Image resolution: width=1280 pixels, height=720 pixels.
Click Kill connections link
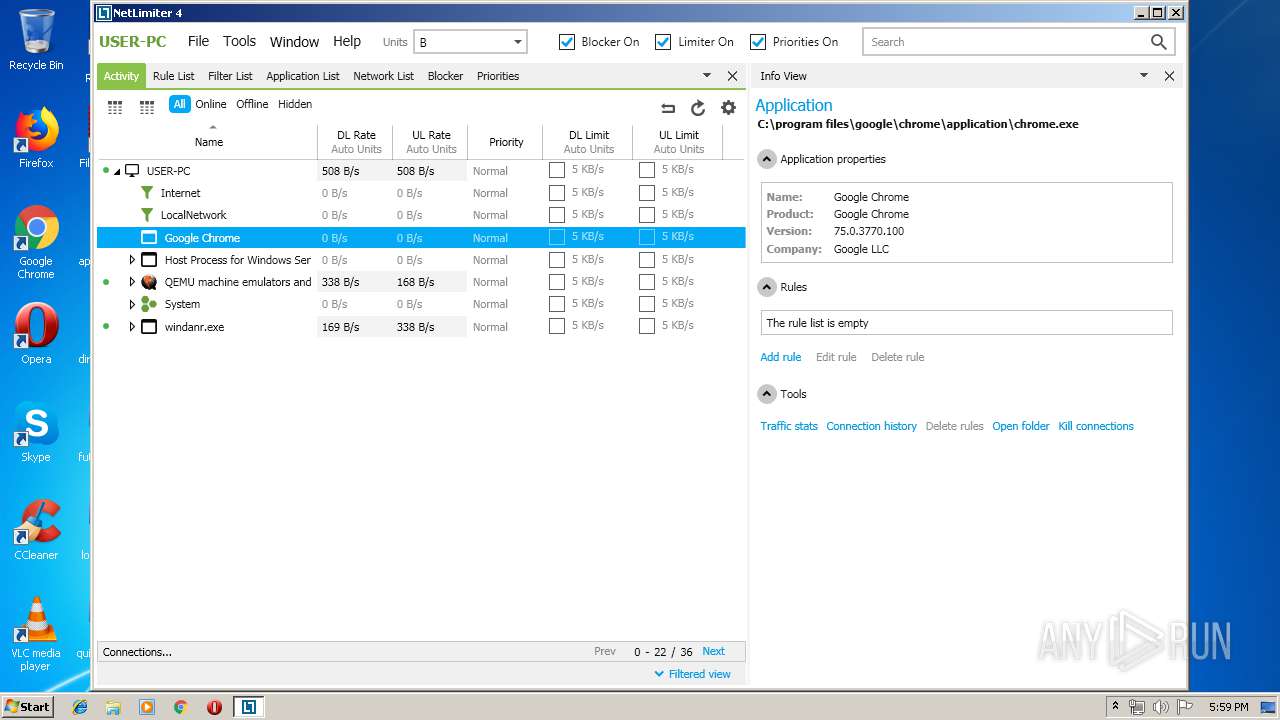coord(1096,426)
